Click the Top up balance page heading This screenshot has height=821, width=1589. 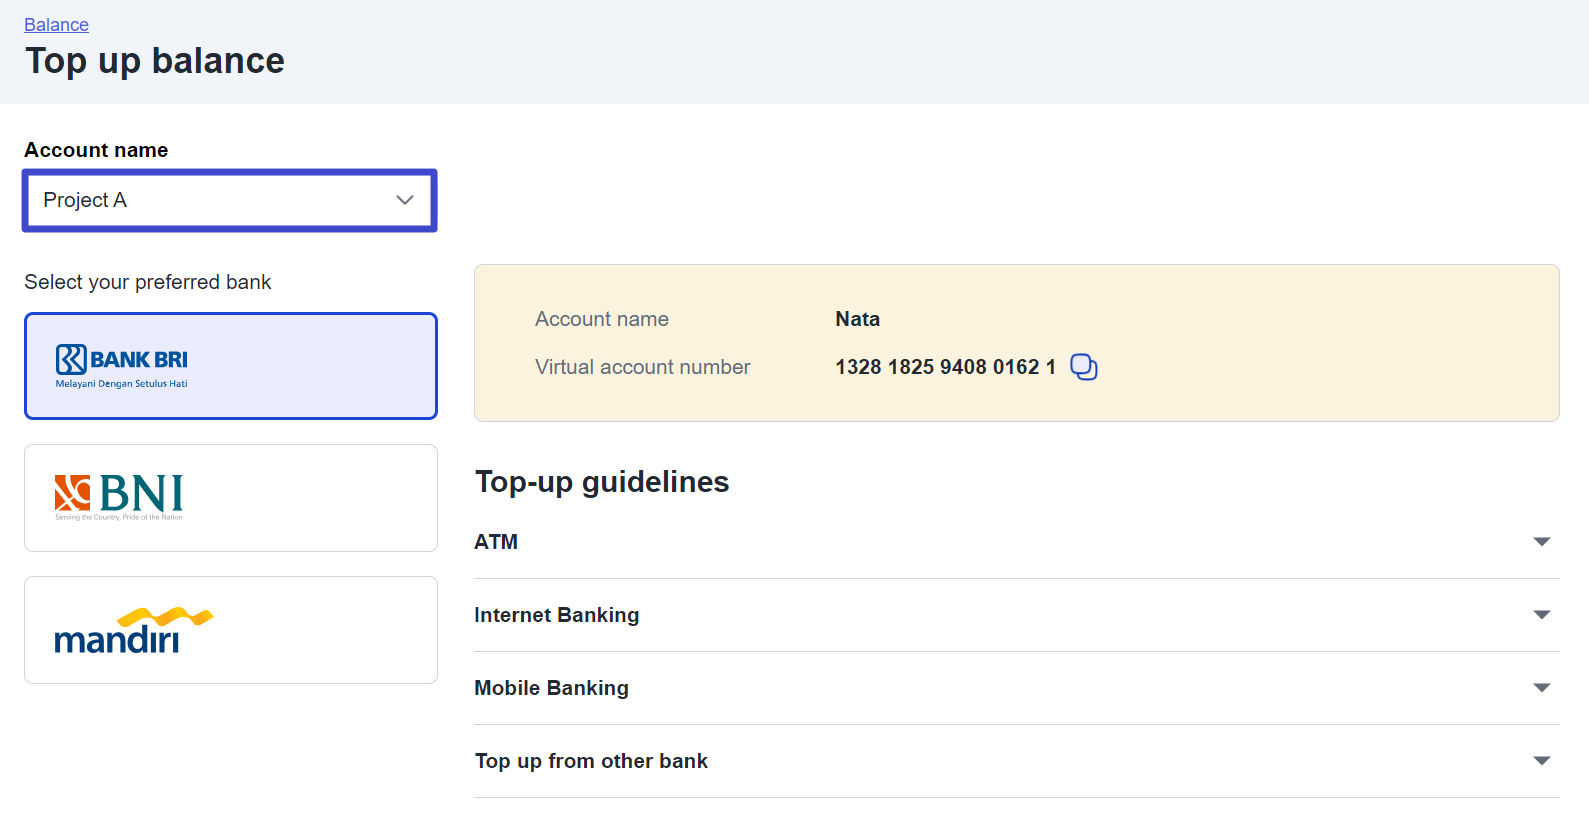[155, 61]
